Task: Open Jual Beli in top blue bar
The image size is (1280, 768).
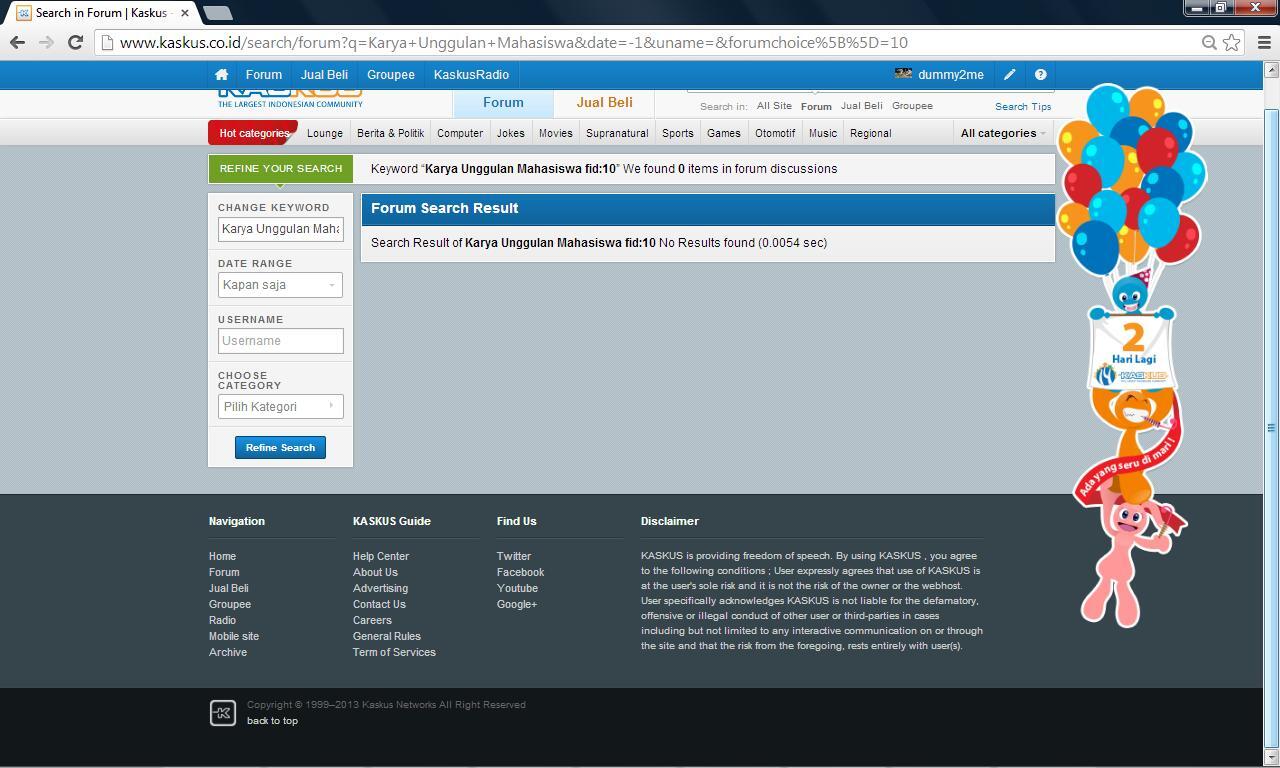Action: click(324, 75)
